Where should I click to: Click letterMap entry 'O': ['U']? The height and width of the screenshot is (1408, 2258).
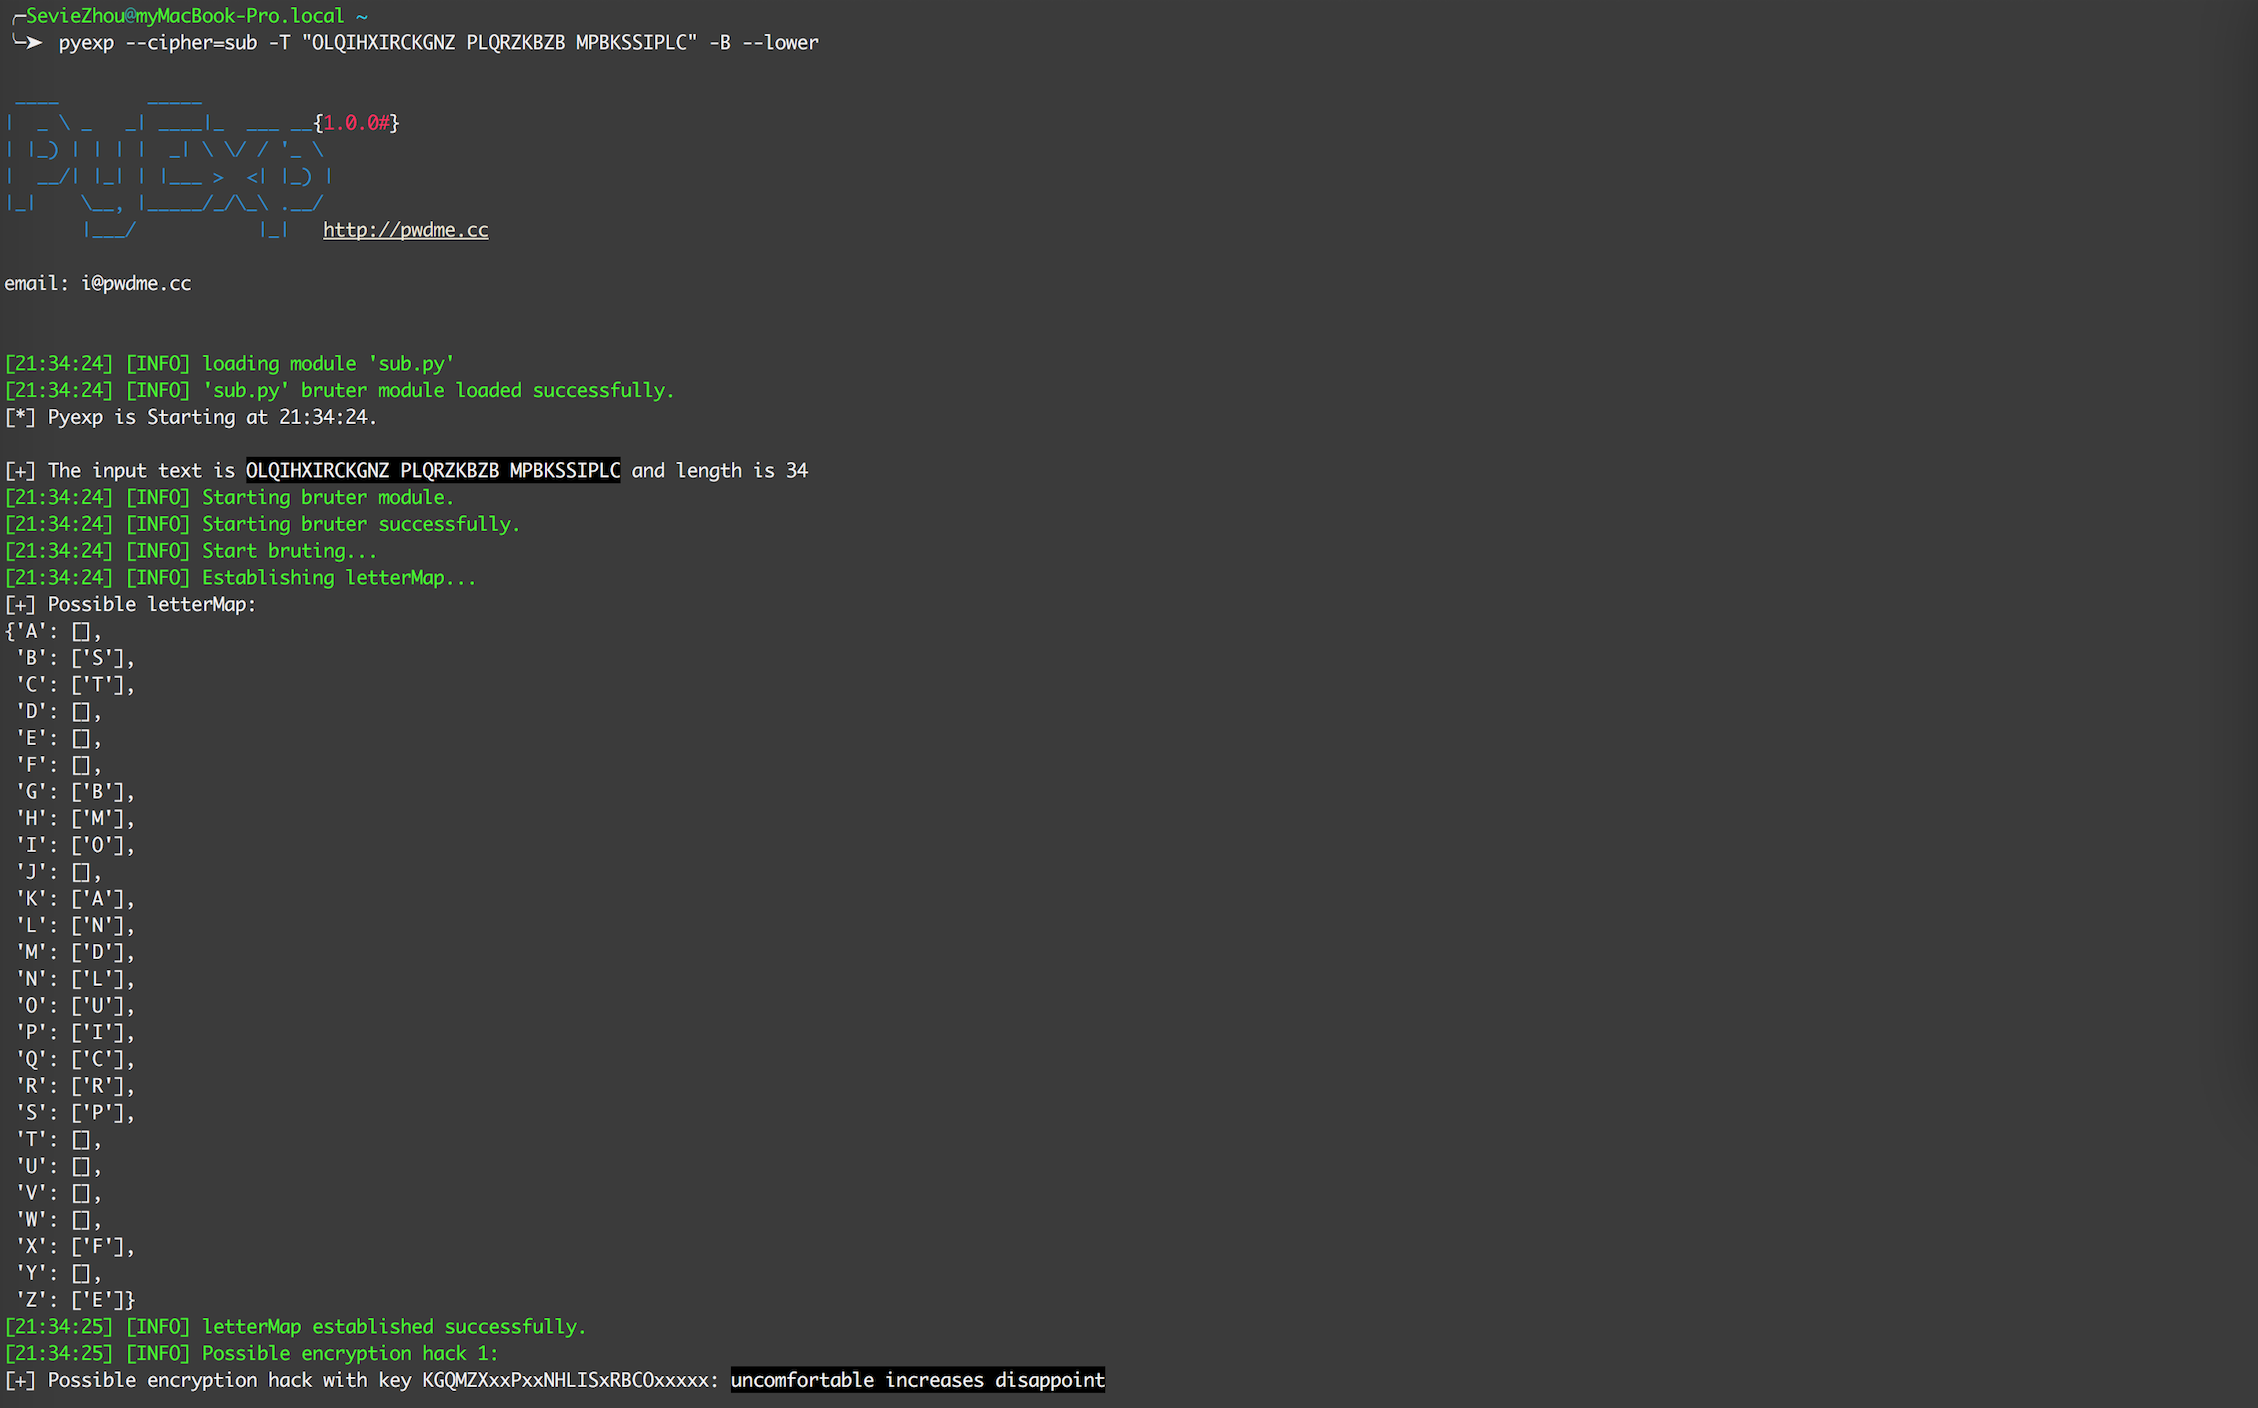coord(75,1006)
